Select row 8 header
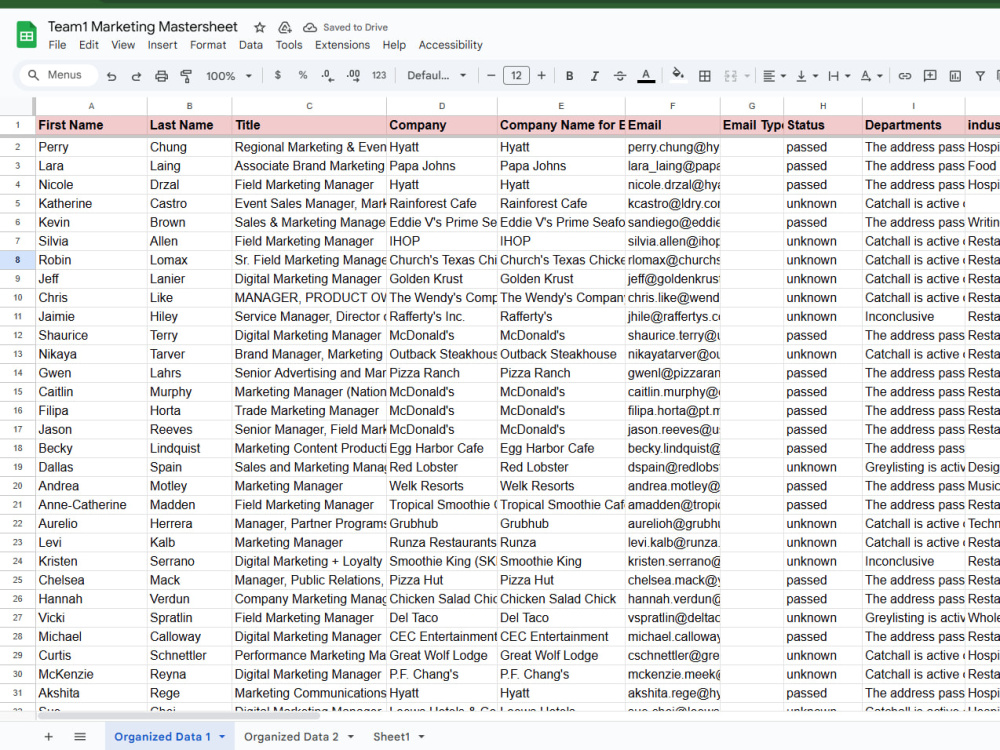This screenshot has width=1000, height=750. pos(17,260)
